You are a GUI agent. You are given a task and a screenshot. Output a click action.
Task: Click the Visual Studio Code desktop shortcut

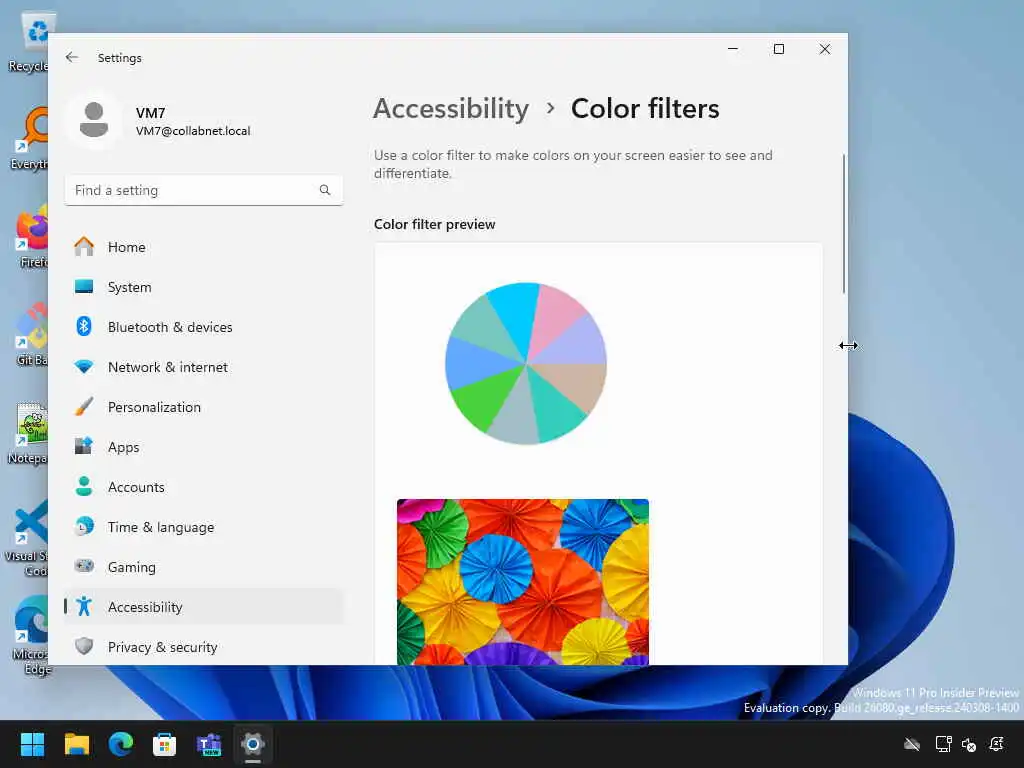[x=27, y=538]
